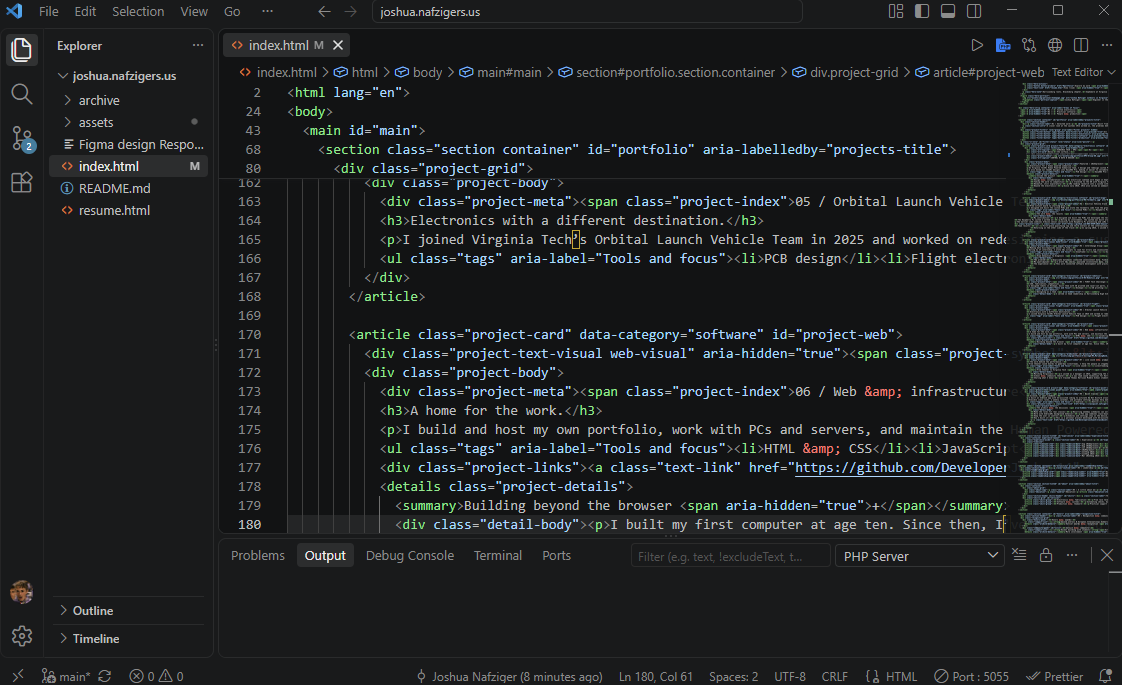Image resolution: width=1122 pixels, height=685 pixels.
Task: Run the file with play icon
Action: (977, 45)
